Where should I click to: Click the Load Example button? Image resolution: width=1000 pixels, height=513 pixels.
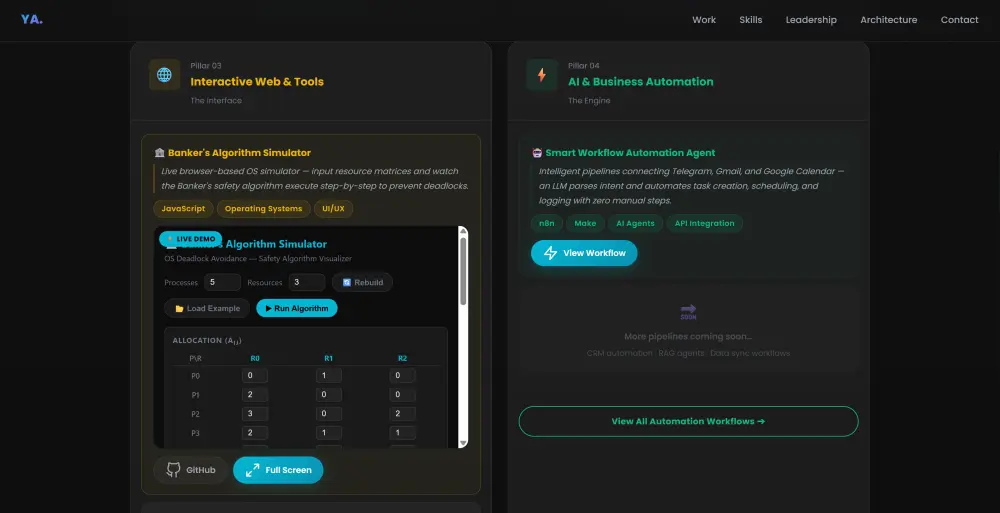point(207,308)
